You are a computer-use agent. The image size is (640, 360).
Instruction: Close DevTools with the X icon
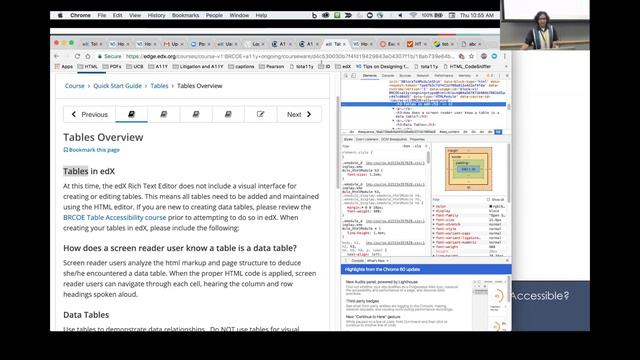tap(507, 76)
